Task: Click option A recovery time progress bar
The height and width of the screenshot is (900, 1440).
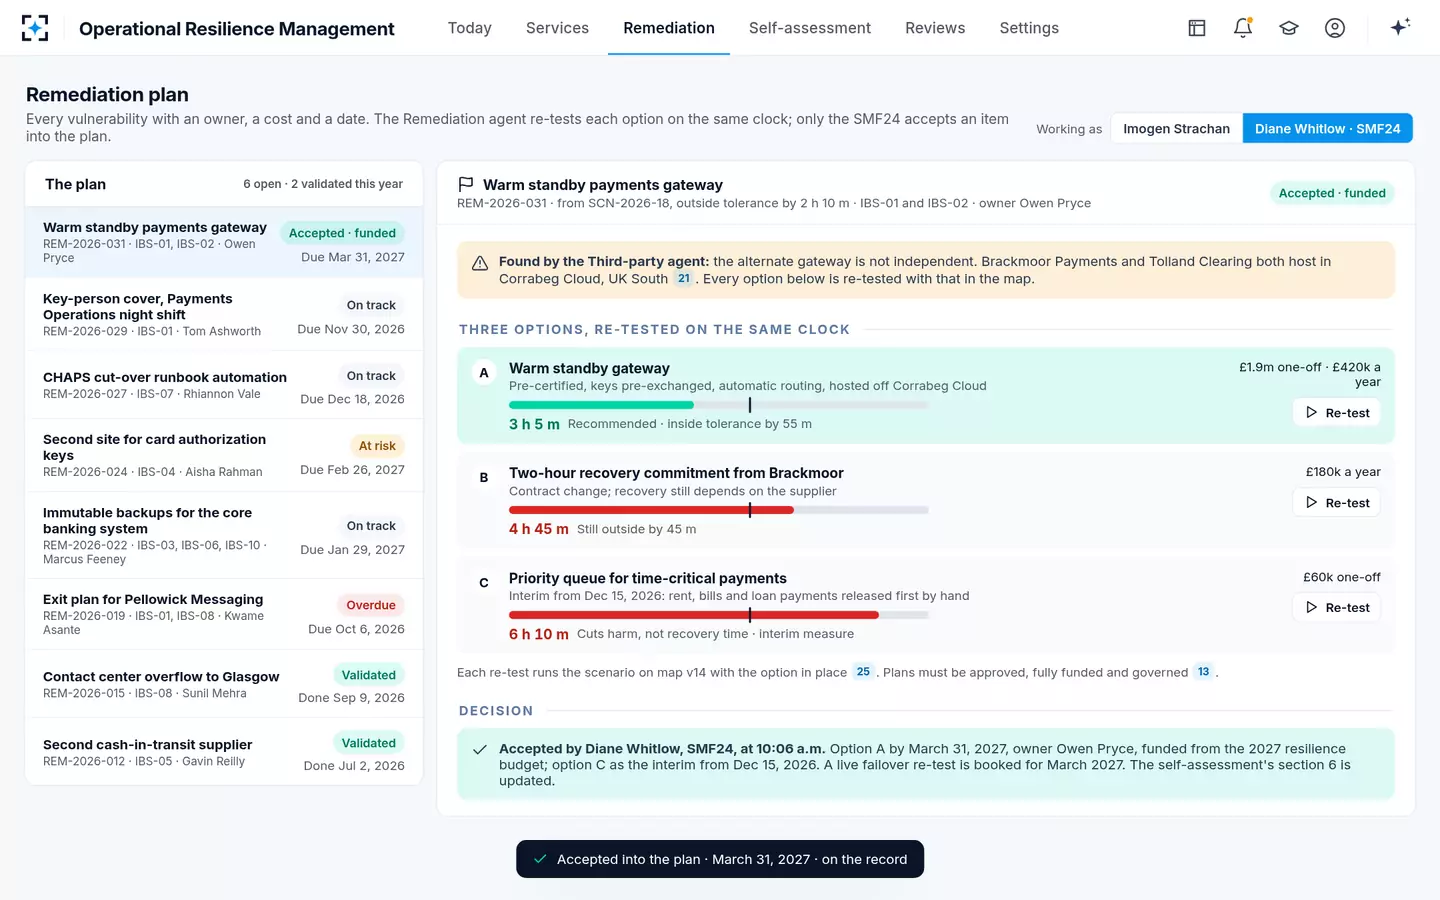Action: tap(719, 405)
